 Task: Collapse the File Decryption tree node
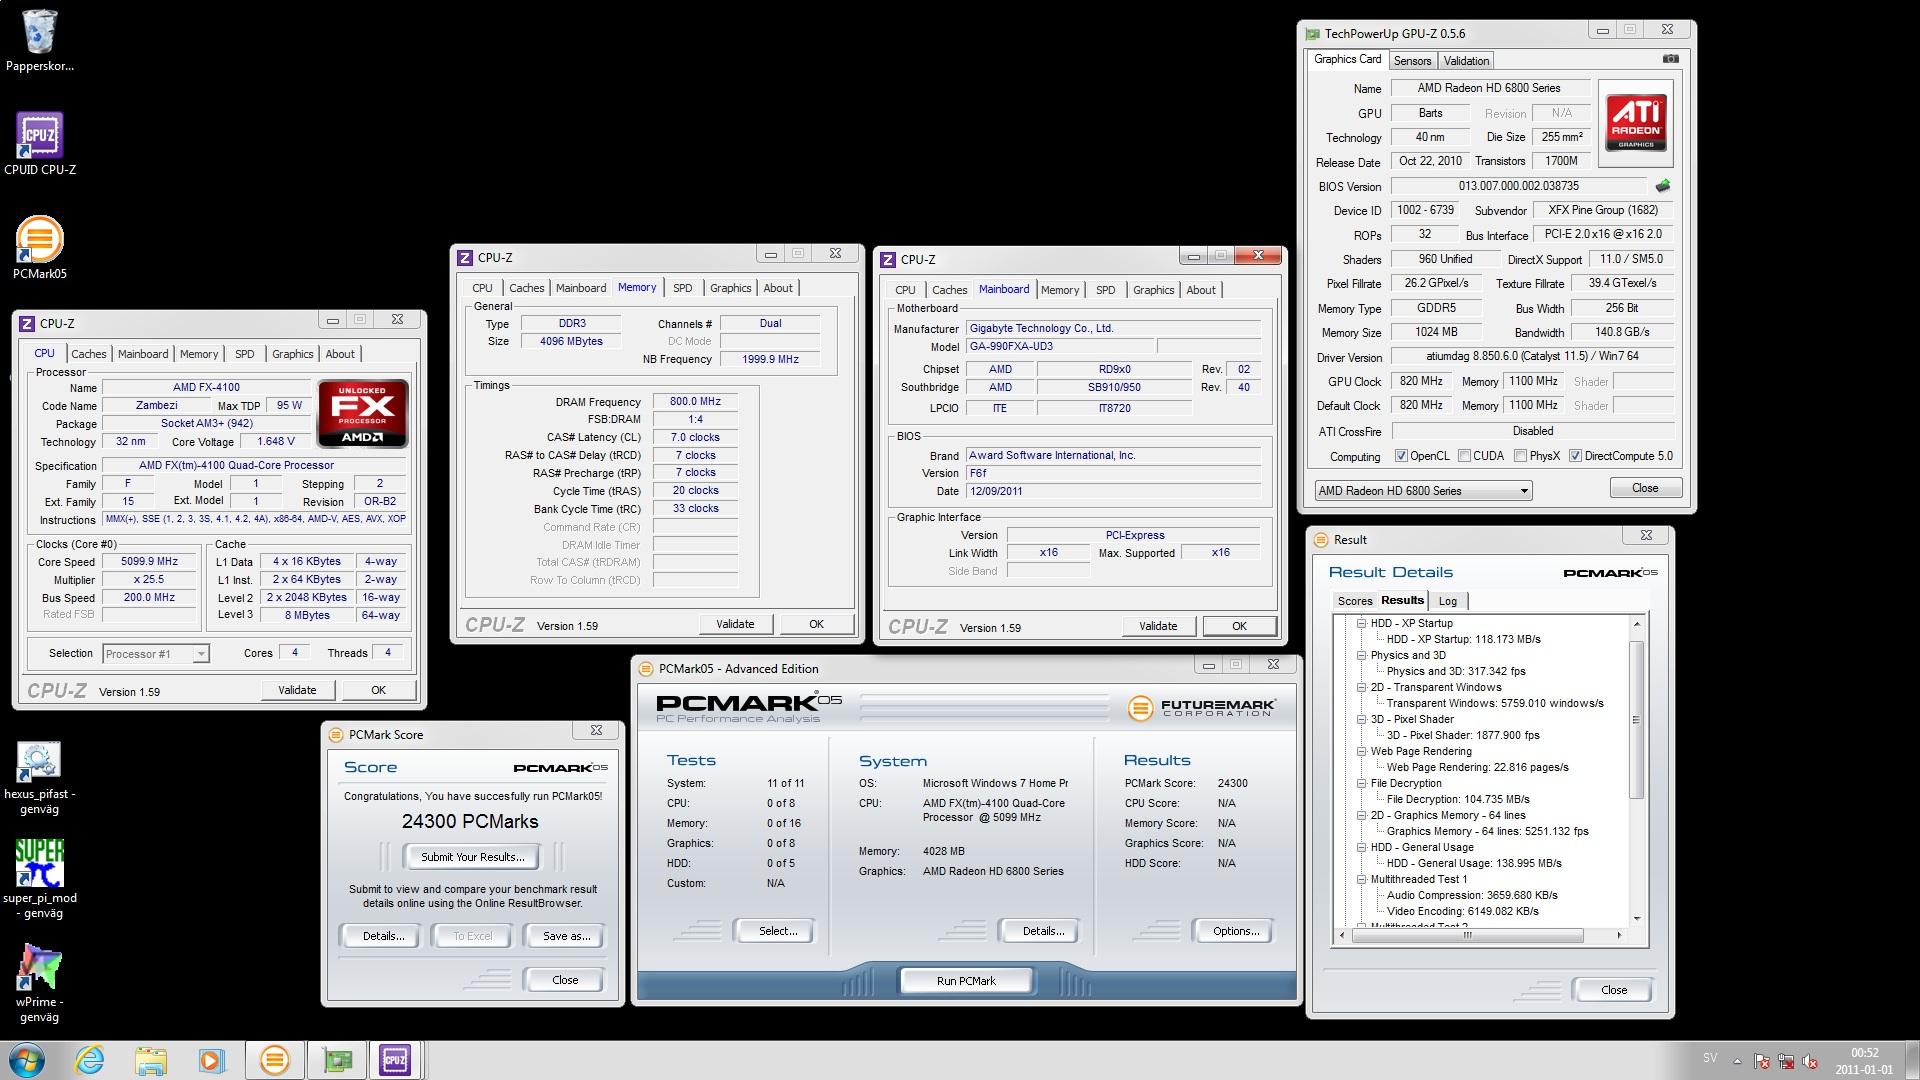[x=1361, y=783]
